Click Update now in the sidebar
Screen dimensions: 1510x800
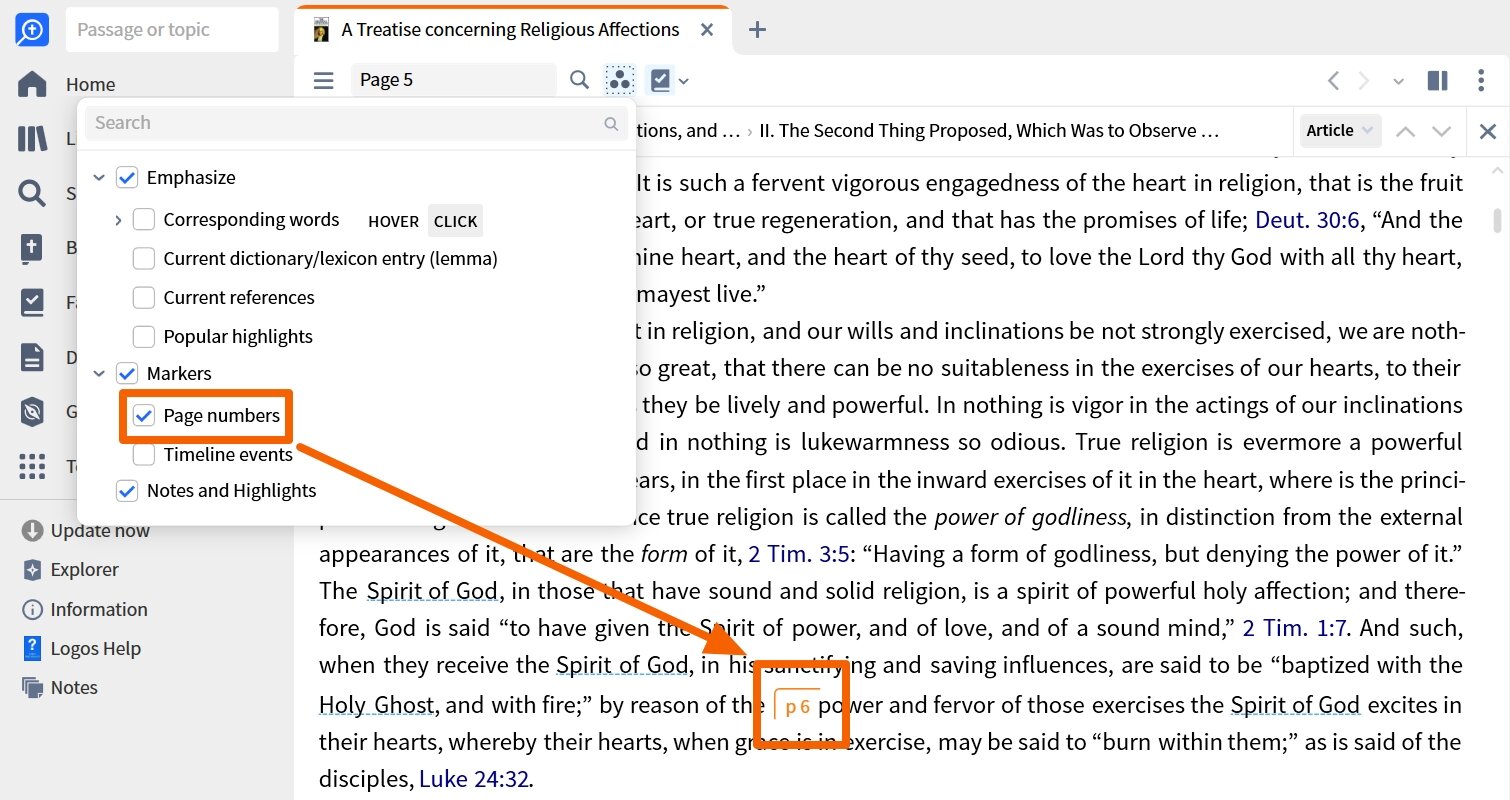coord(90,530)
